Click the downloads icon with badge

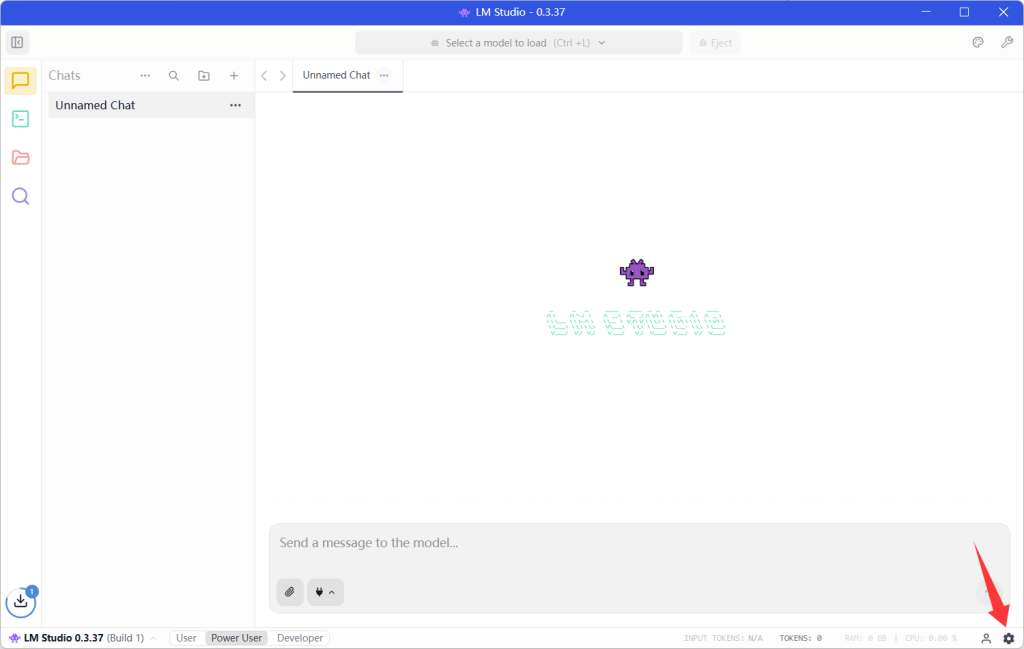[x=21, y=602]
